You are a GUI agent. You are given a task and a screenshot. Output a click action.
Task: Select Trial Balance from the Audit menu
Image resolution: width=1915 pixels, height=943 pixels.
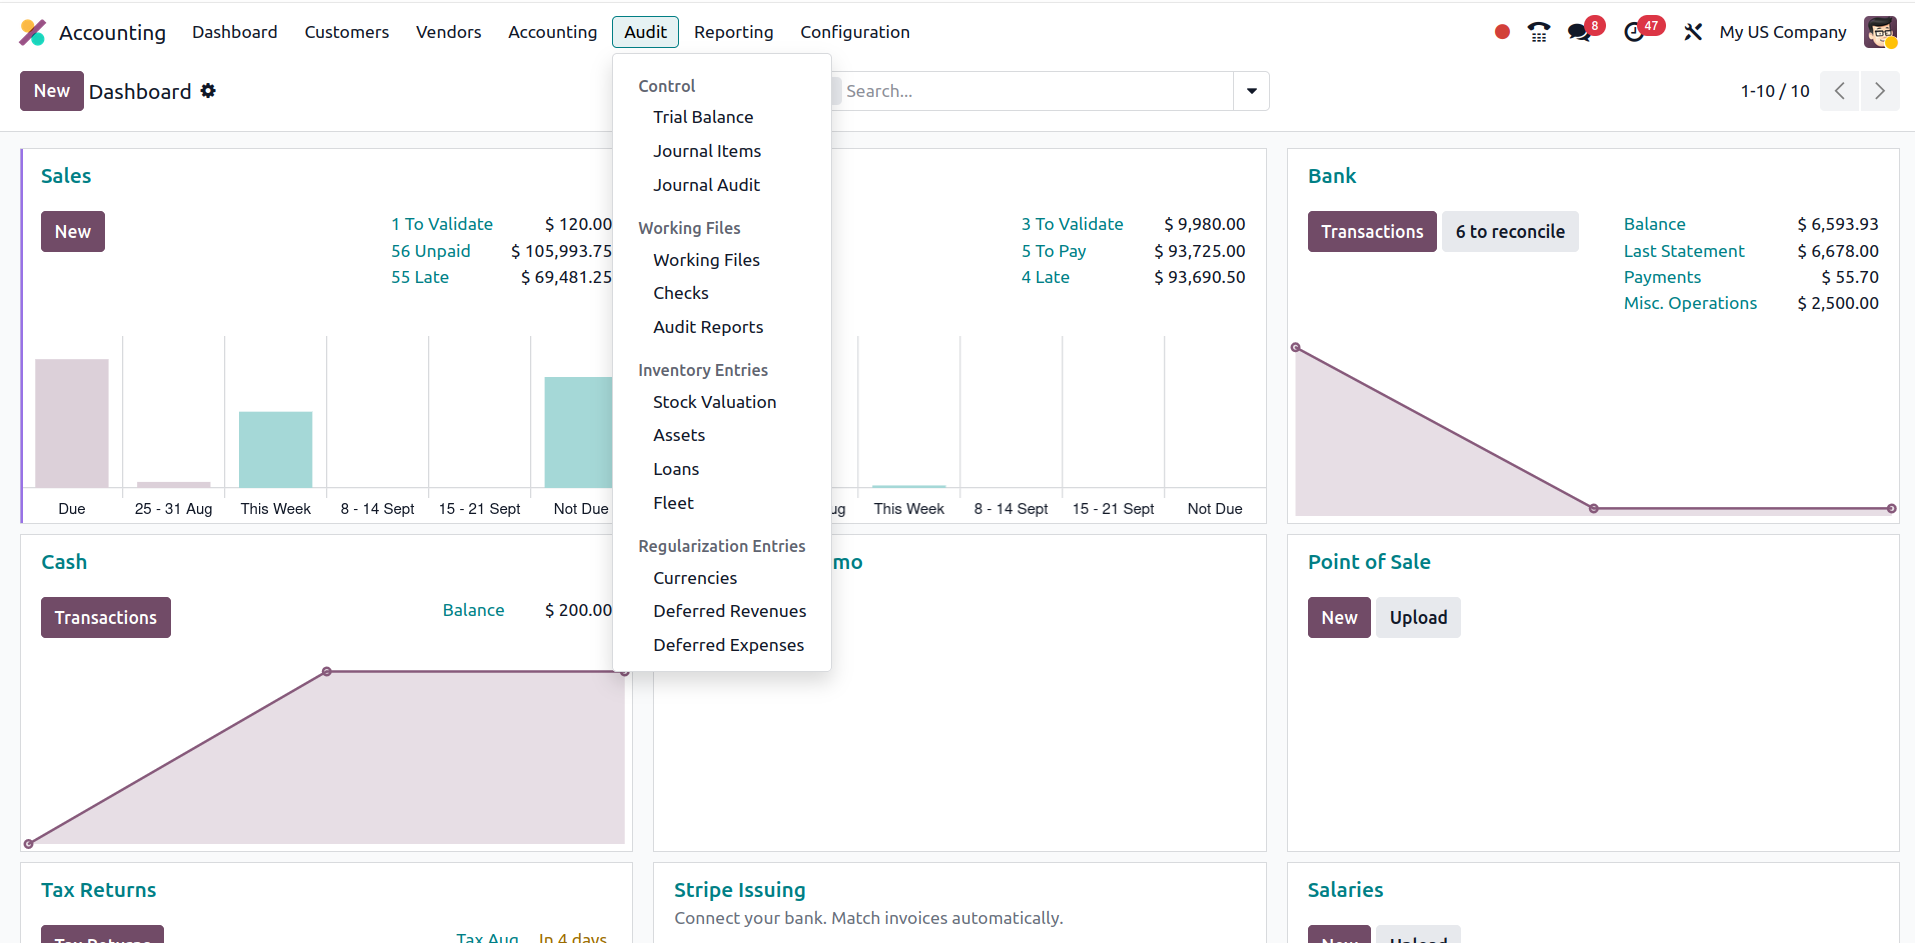point(703,117)
